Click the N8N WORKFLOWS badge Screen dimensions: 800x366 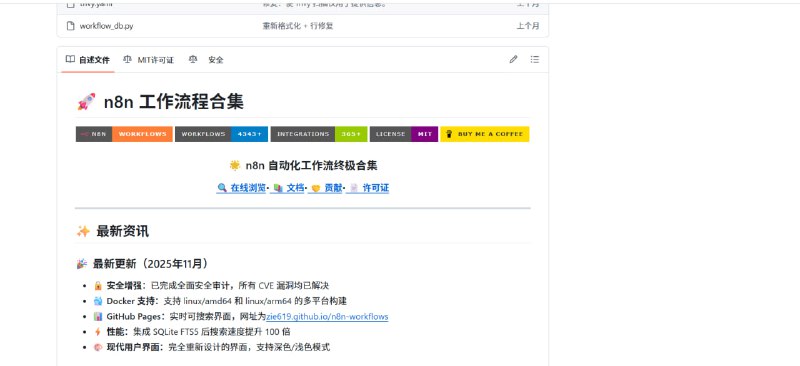click(124, 134)
